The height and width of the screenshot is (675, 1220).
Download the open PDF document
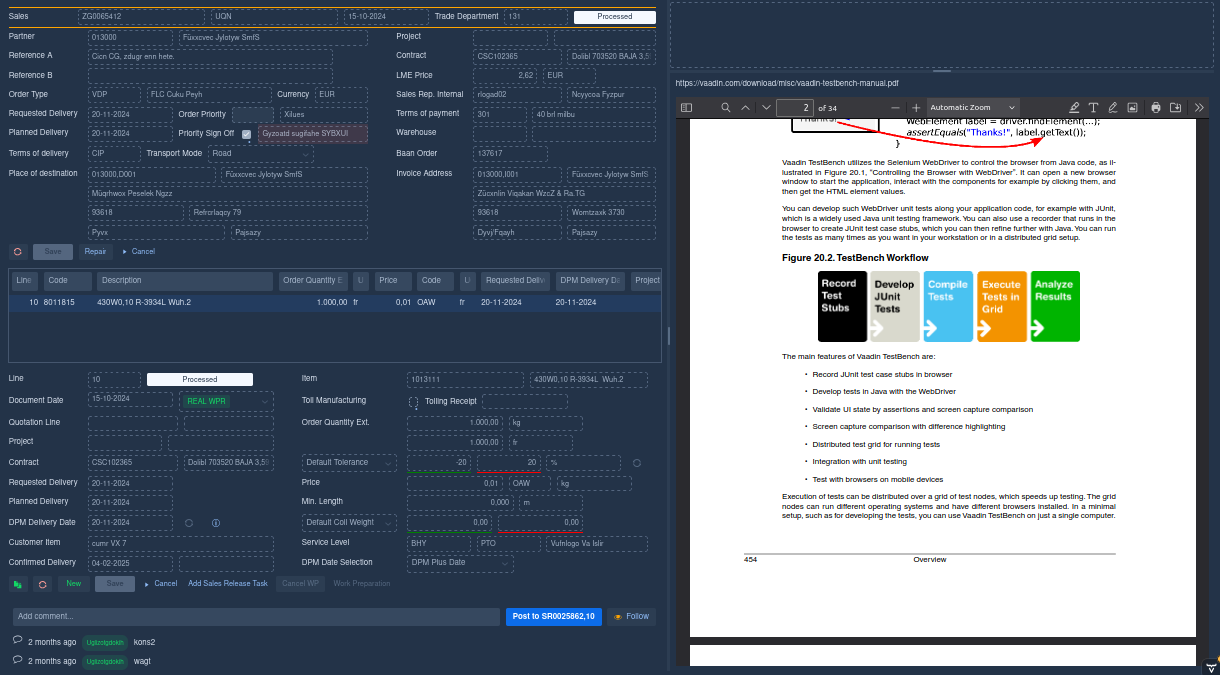pos(1176,107)
